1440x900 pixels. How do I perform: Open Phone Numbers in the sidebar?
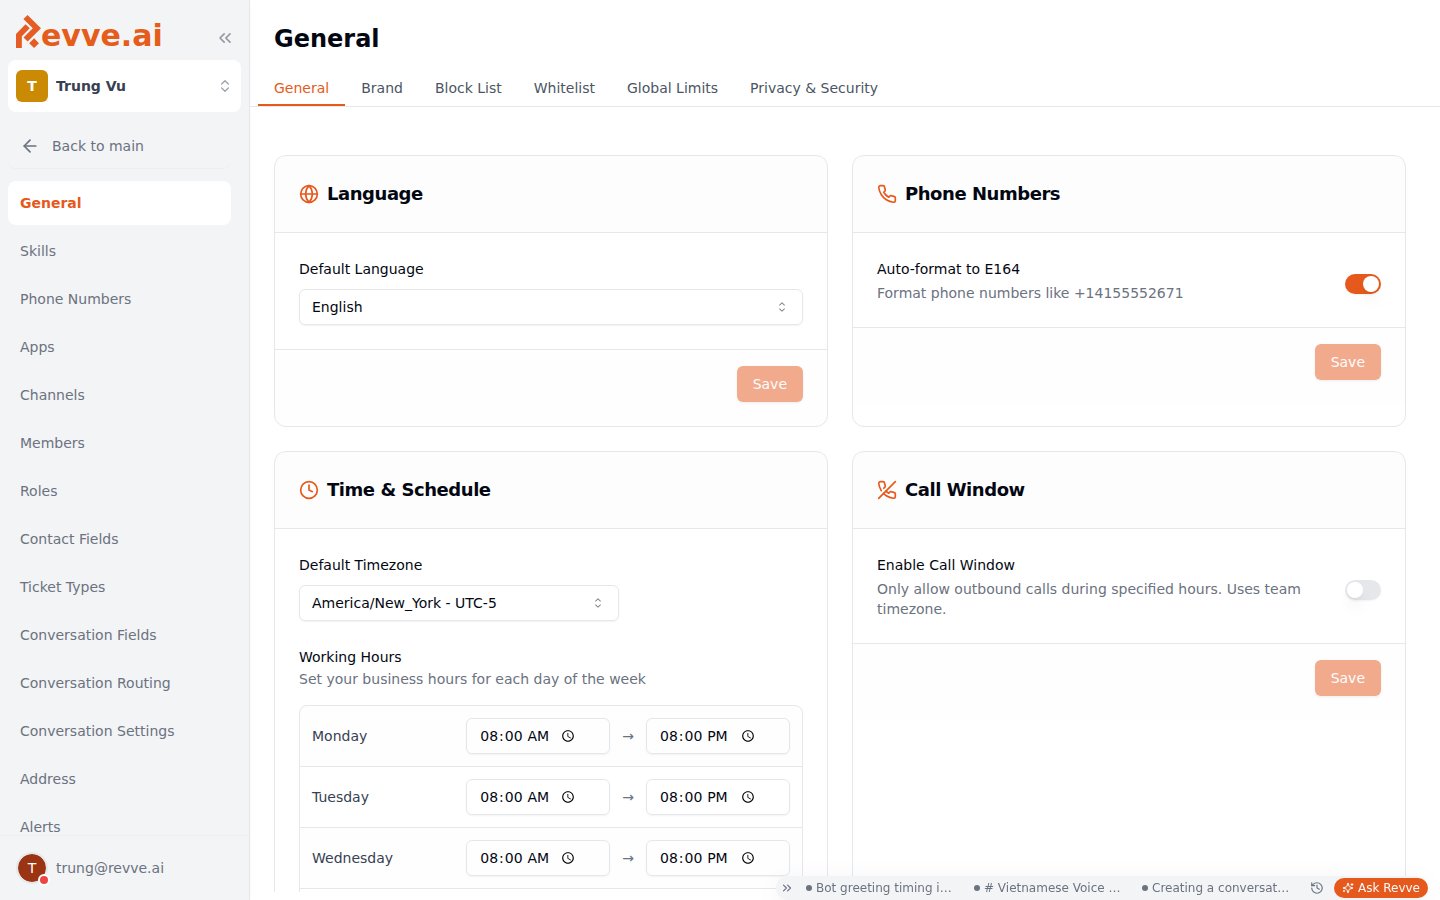click(x=119, y=299)
